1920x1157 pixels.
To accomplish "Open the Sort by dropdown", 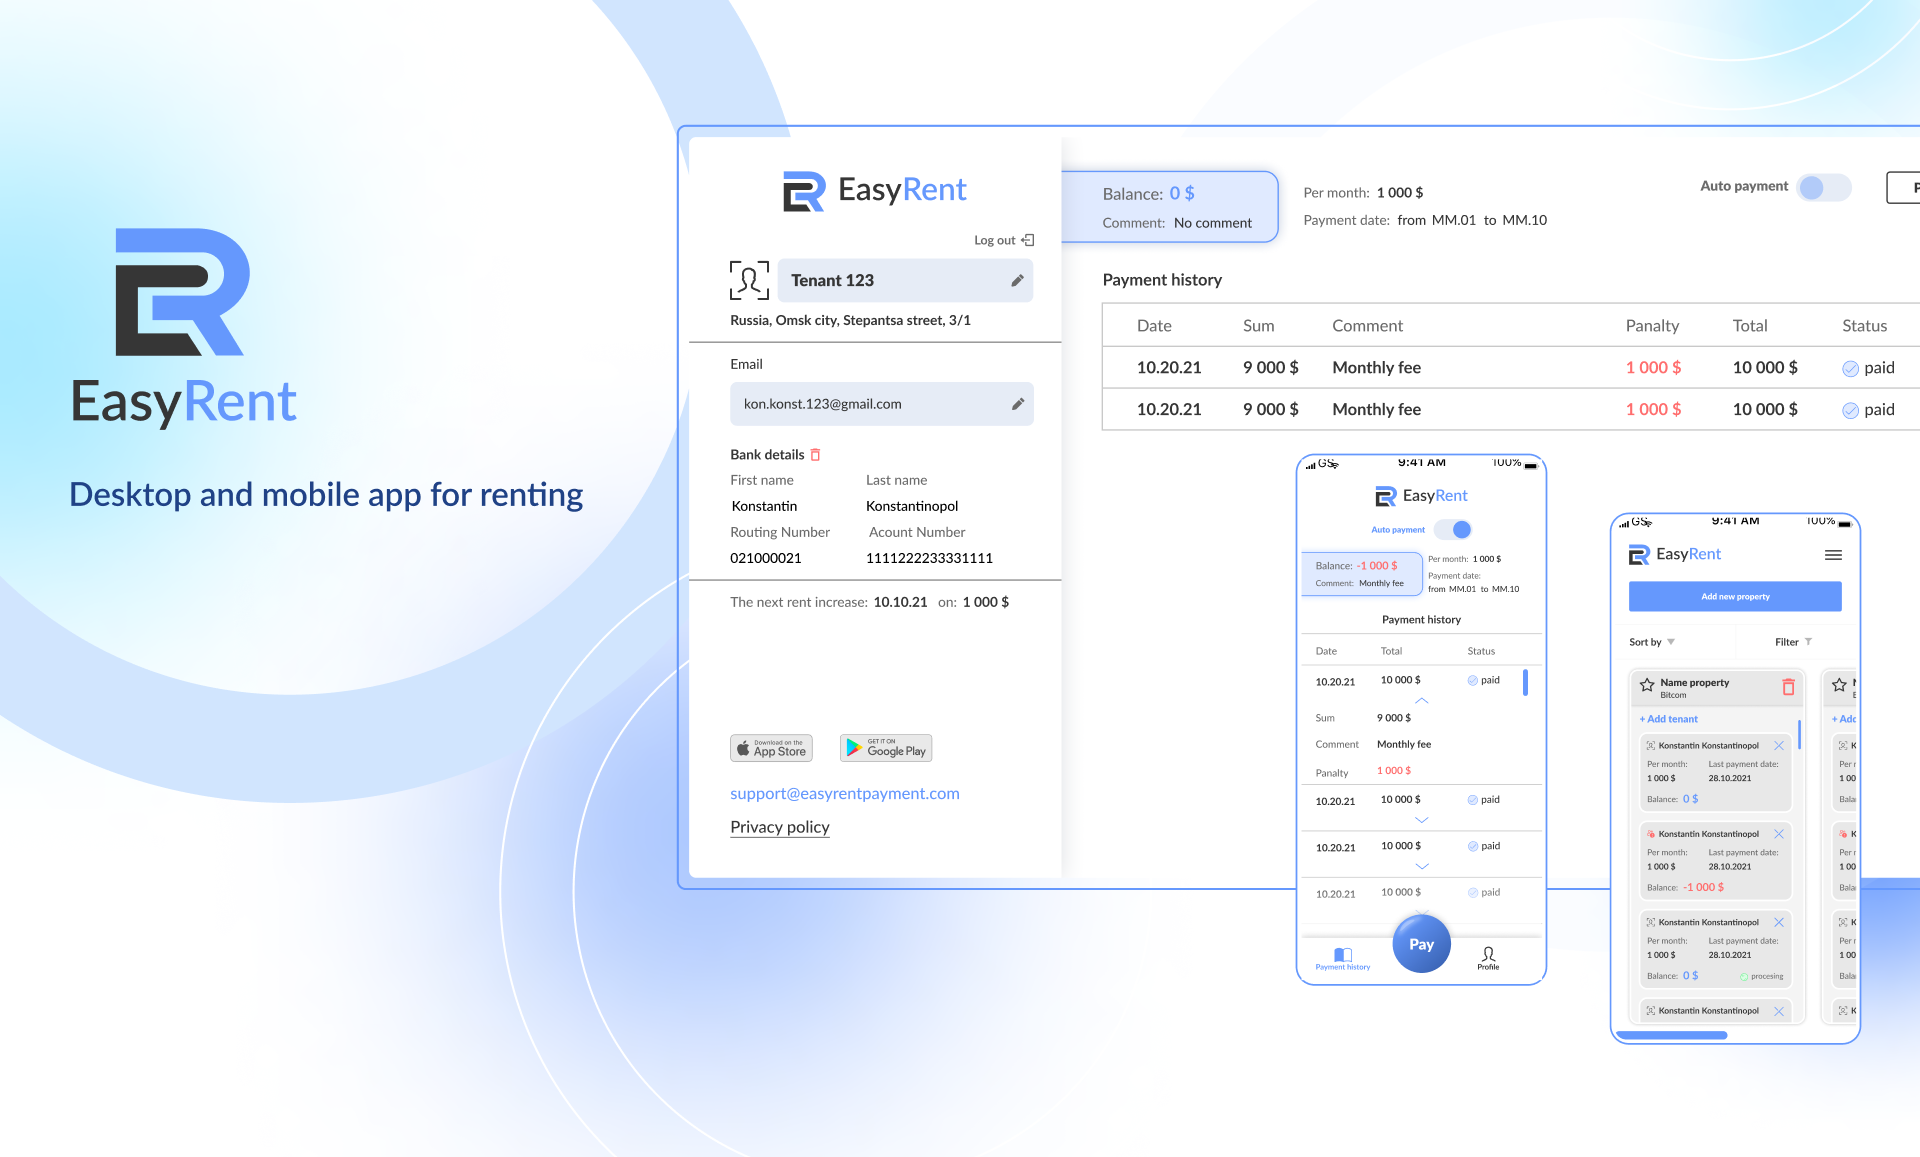I will [1651, 642].
